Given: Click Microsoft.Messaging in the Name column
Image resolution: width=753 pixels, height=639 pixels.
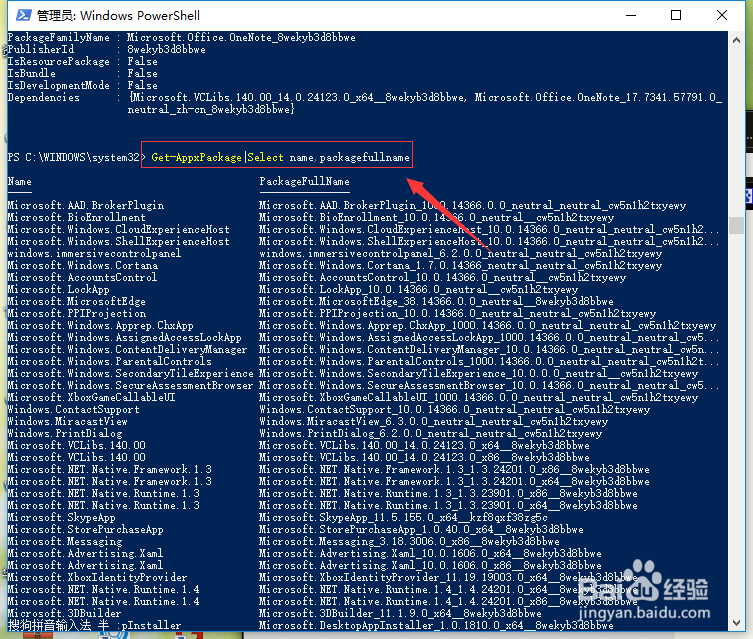Looking at the screenshot, I should (65, 542).
